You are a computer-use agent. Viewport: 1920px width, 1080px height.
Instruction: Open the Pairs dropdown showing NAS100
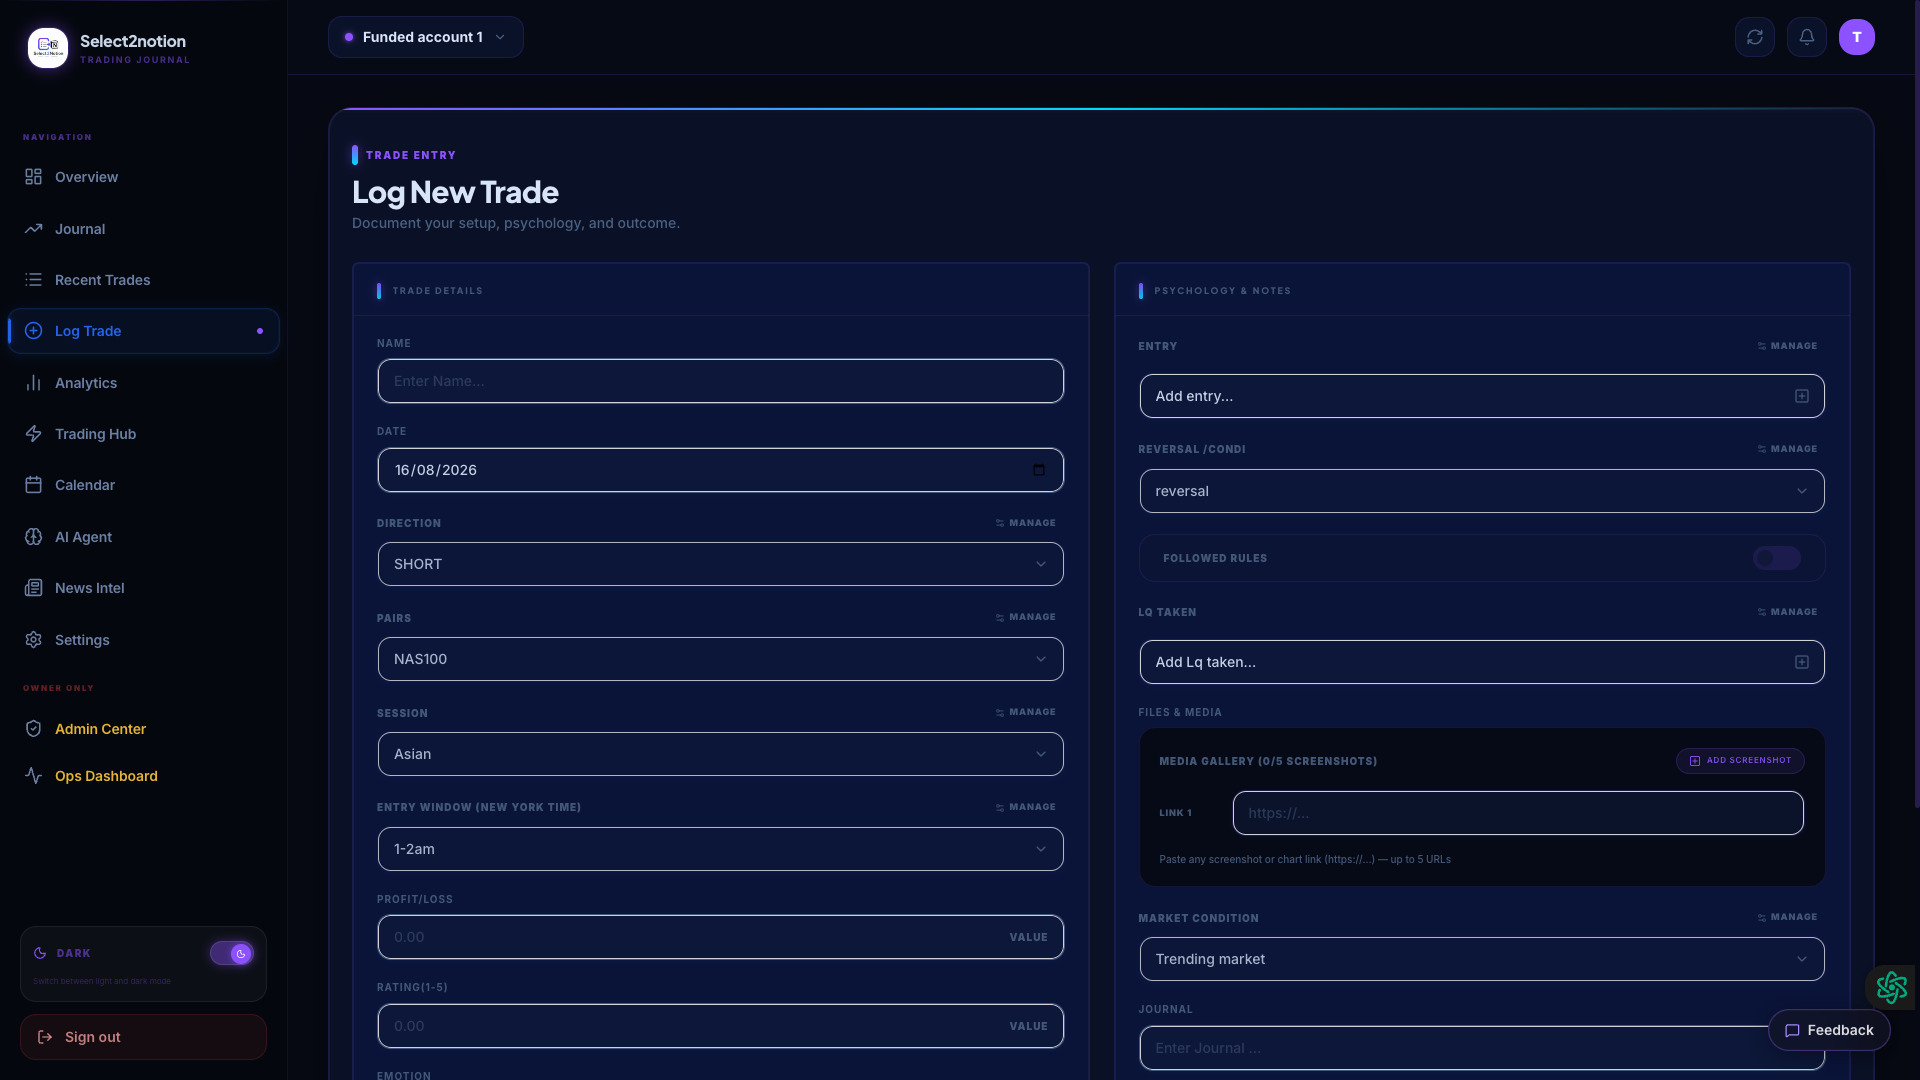coord(720,659)
